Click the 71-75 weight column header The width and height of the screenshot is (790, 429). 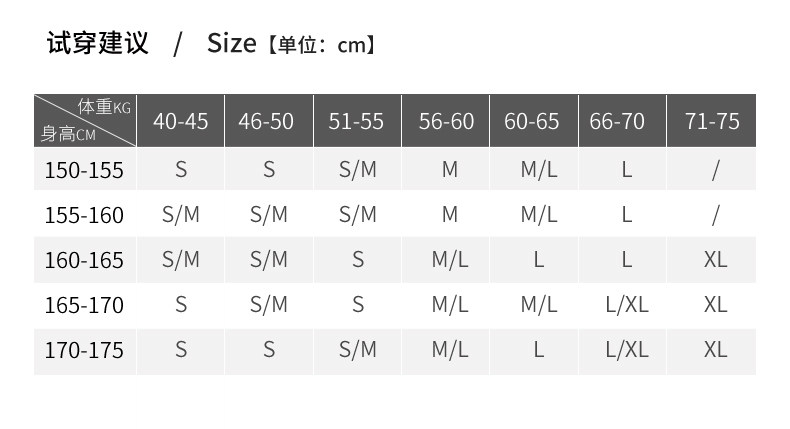point(712,121)
